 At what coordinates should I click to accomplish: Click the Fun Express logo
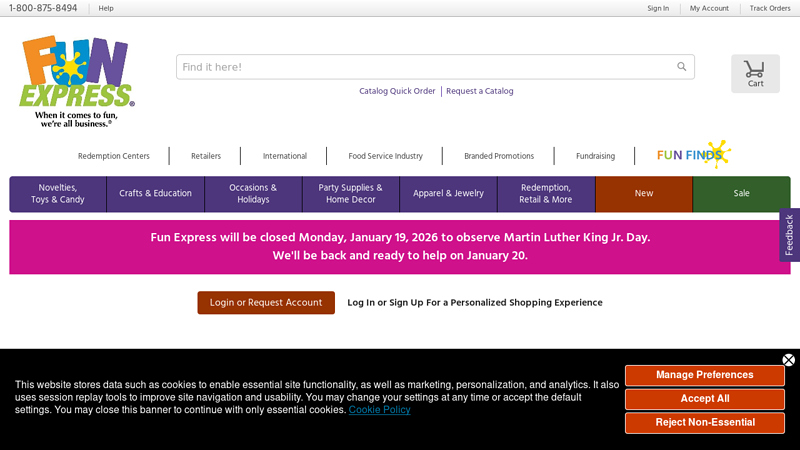[x=76, y=80]
